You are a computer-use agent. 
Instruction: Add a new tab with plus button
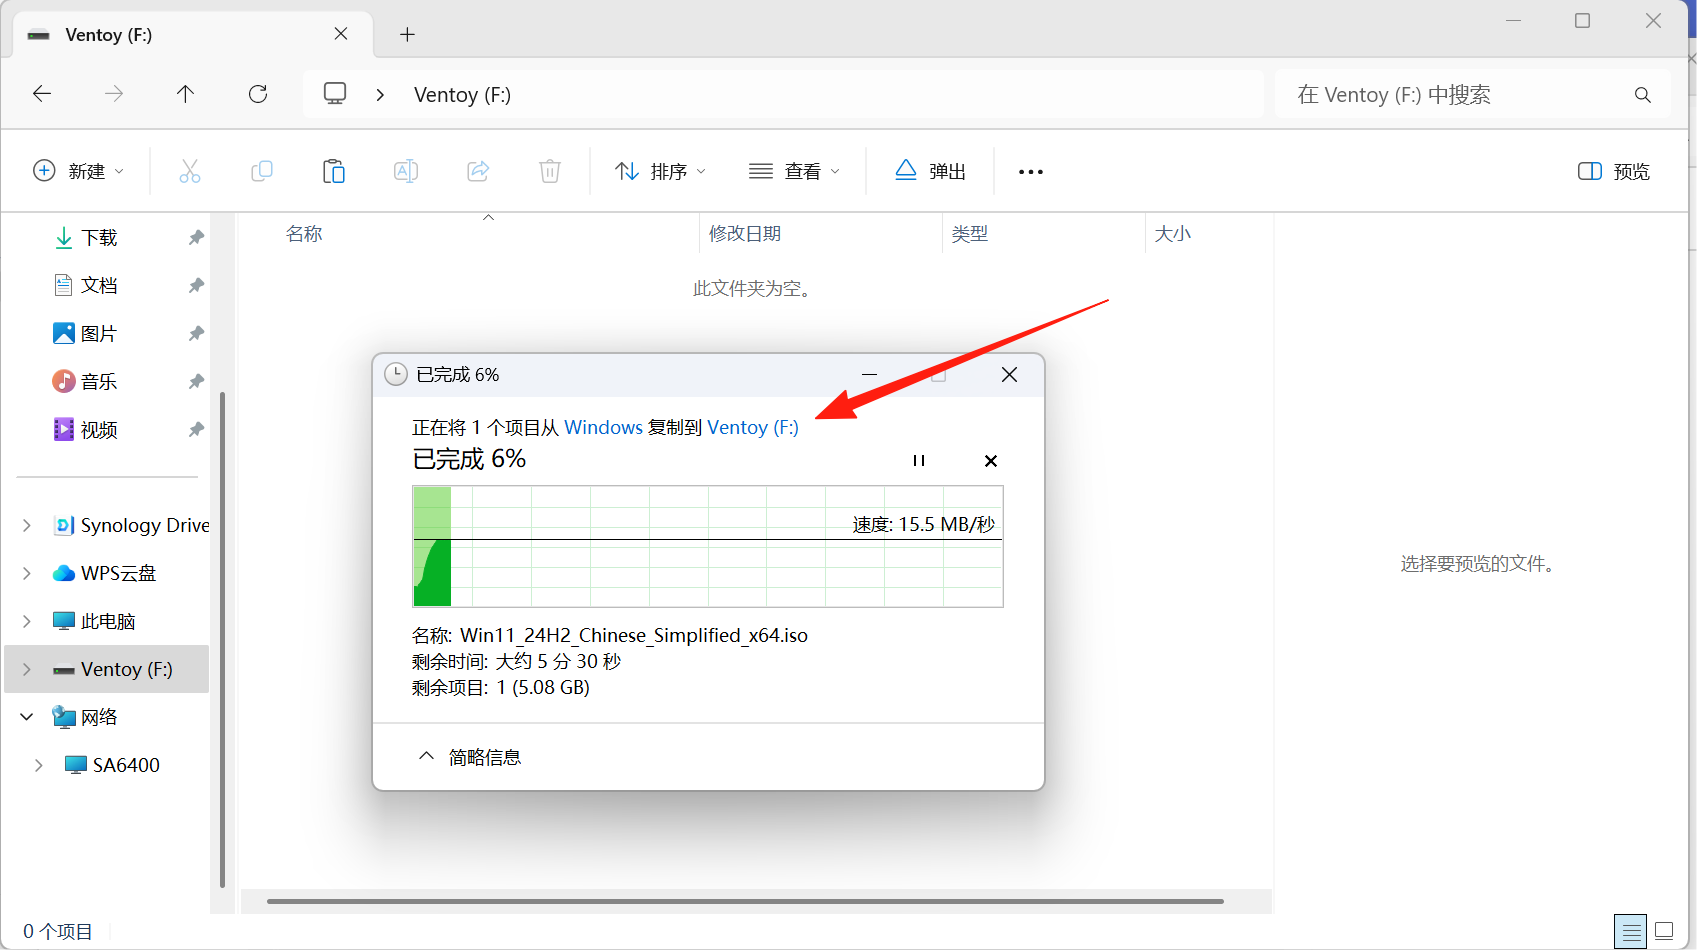pyautogui.click(x=407, y=35)
